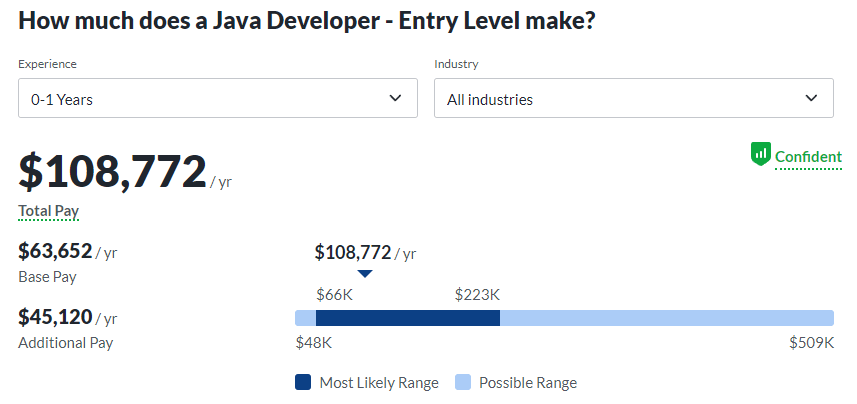This screenshot has height=404, width=857.
Task: Click the $45,120 Additional Pay amount
Action: 55,317
